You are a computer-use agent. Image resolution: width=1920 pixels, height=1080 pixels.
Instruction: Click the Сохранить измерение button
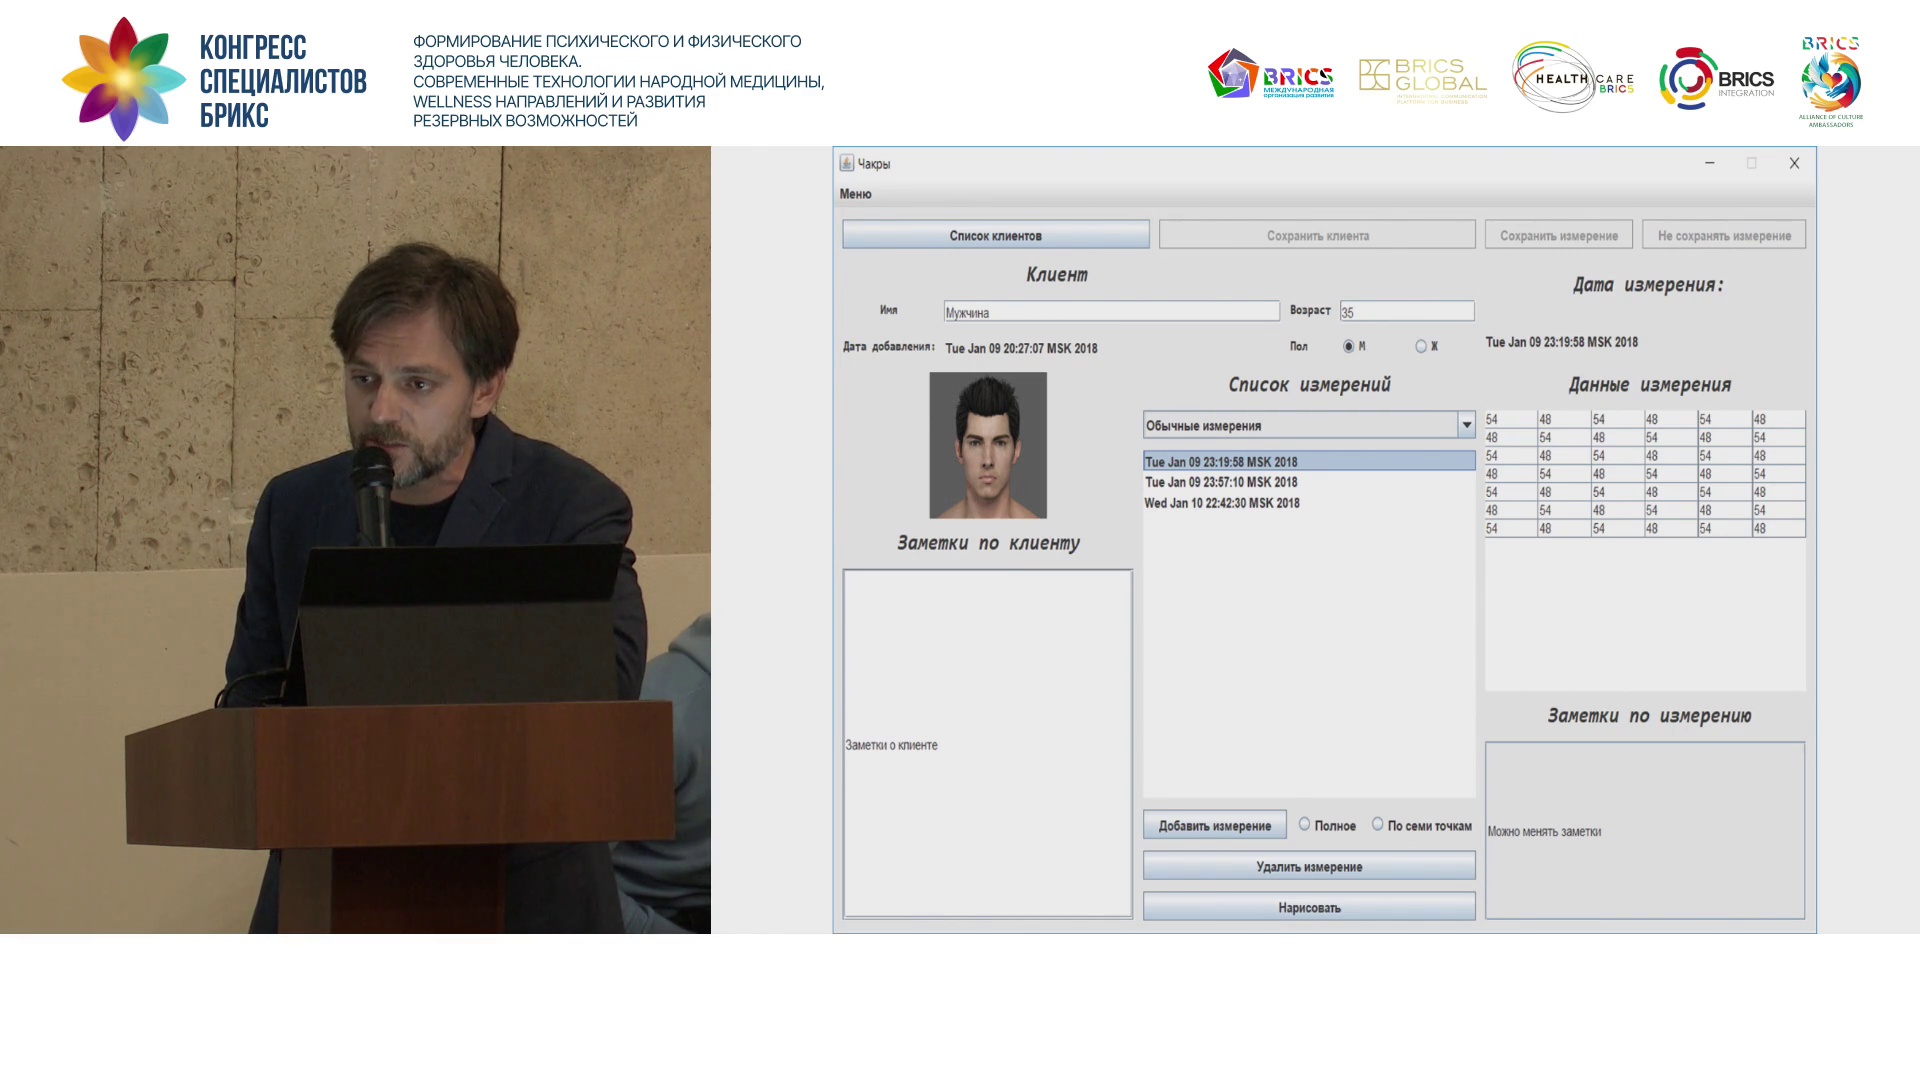pyautogui.click(x=1558, y=235)
